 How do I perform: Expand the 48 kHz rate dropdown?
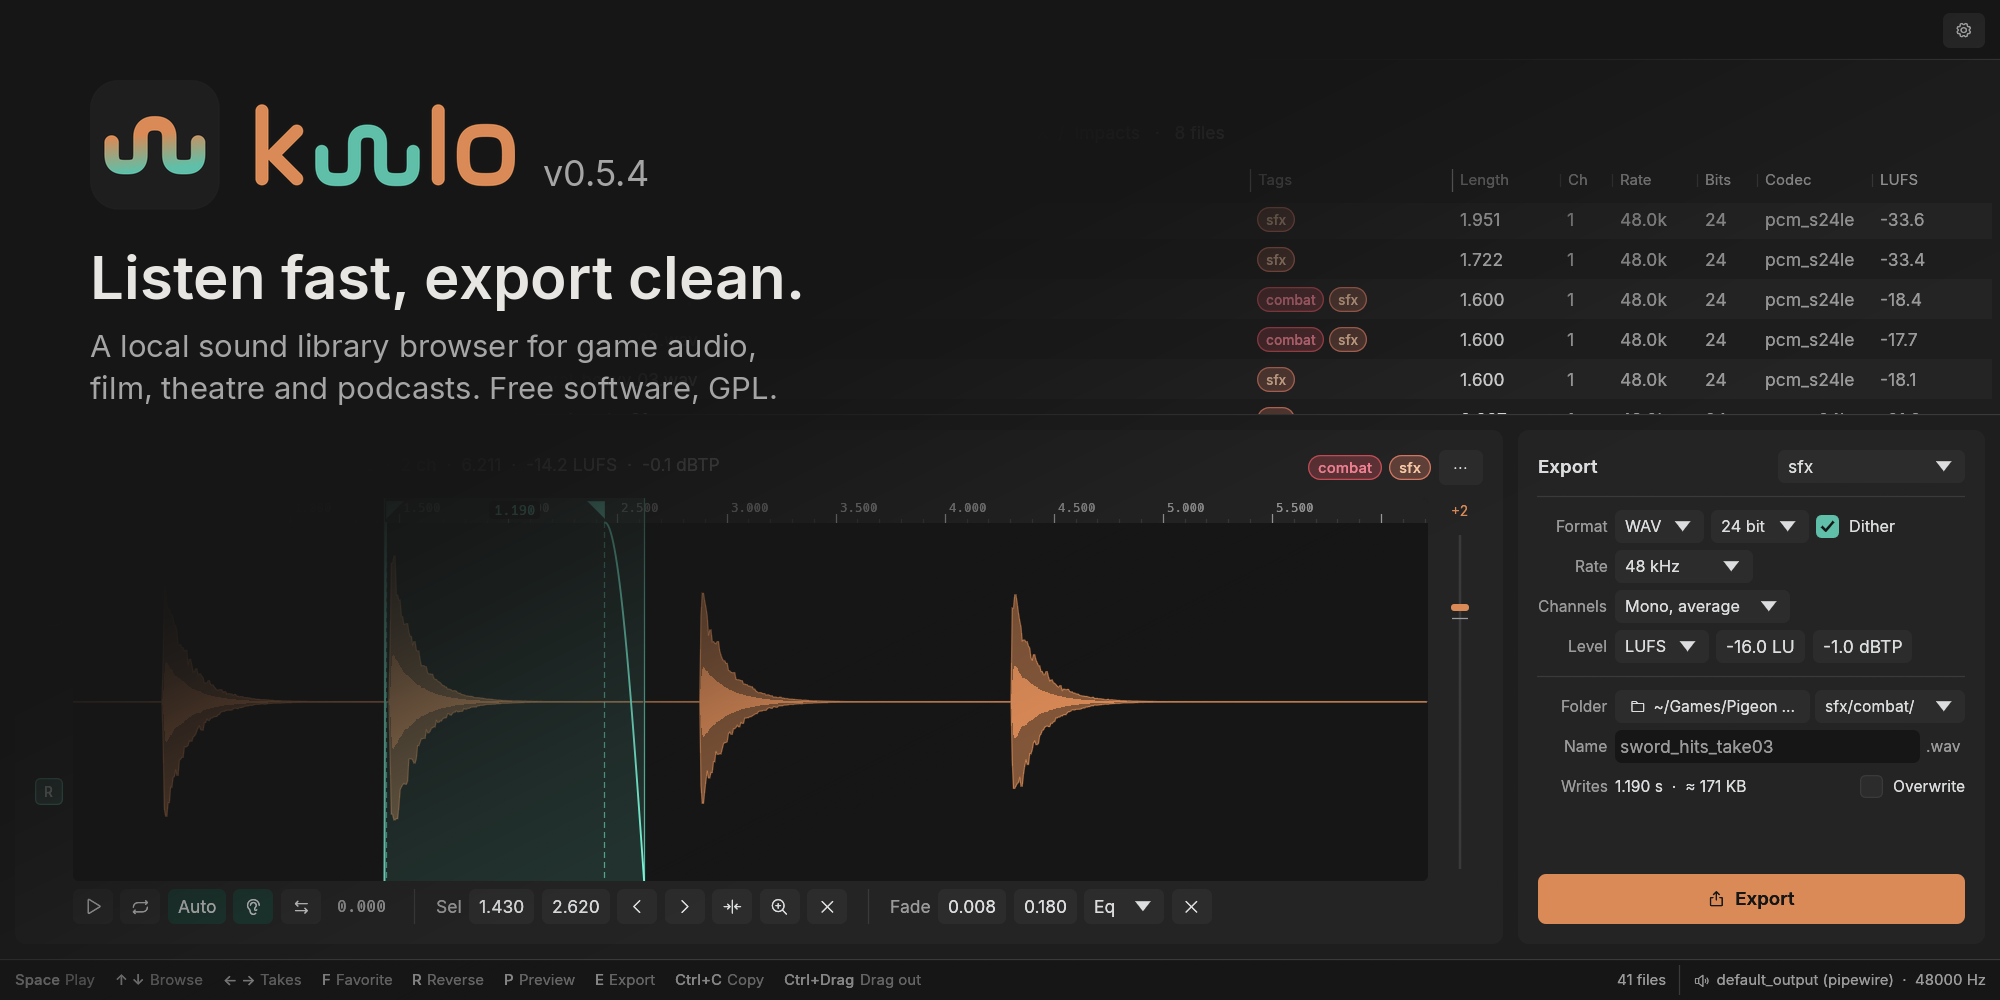pos(1683,566)
